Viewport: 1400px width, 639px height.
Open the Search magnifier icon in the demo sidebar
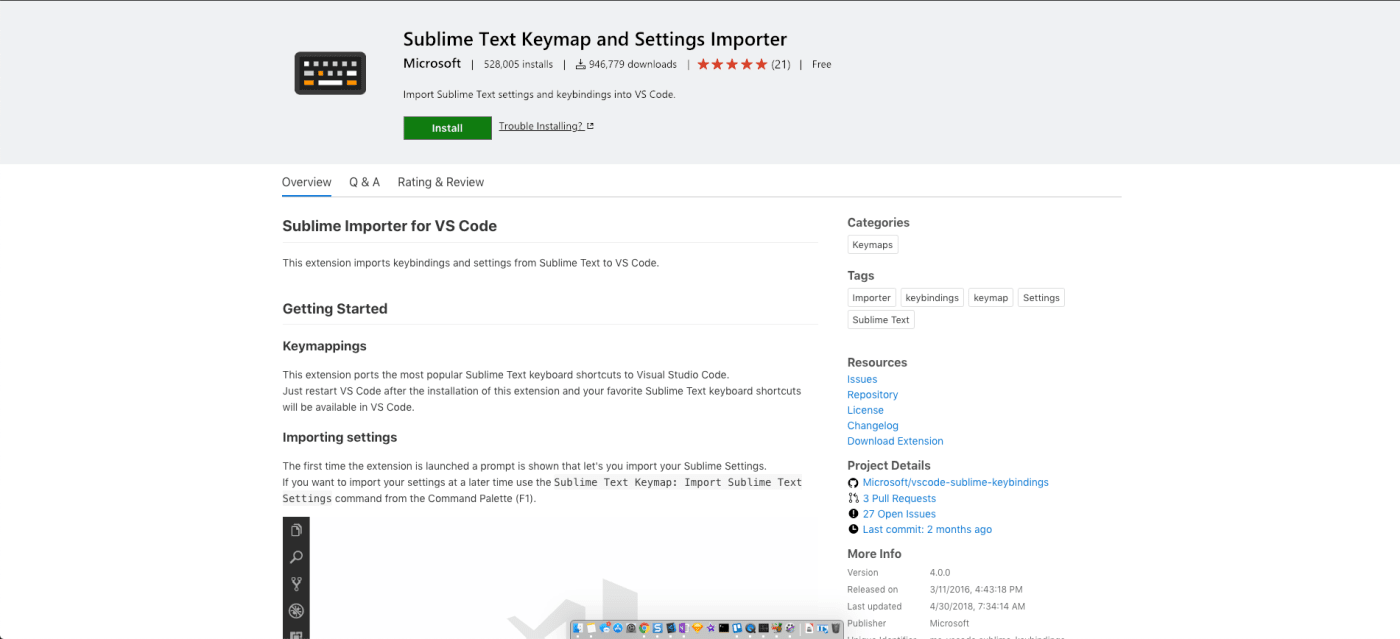(296, 557)
